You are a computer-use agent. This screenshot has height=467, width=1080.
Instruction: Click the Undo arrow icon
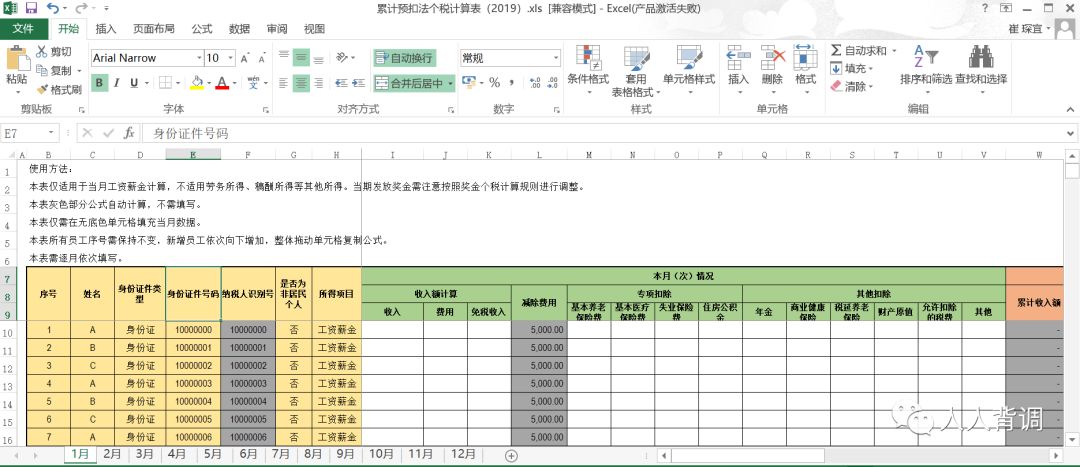(x=52, y=8)
